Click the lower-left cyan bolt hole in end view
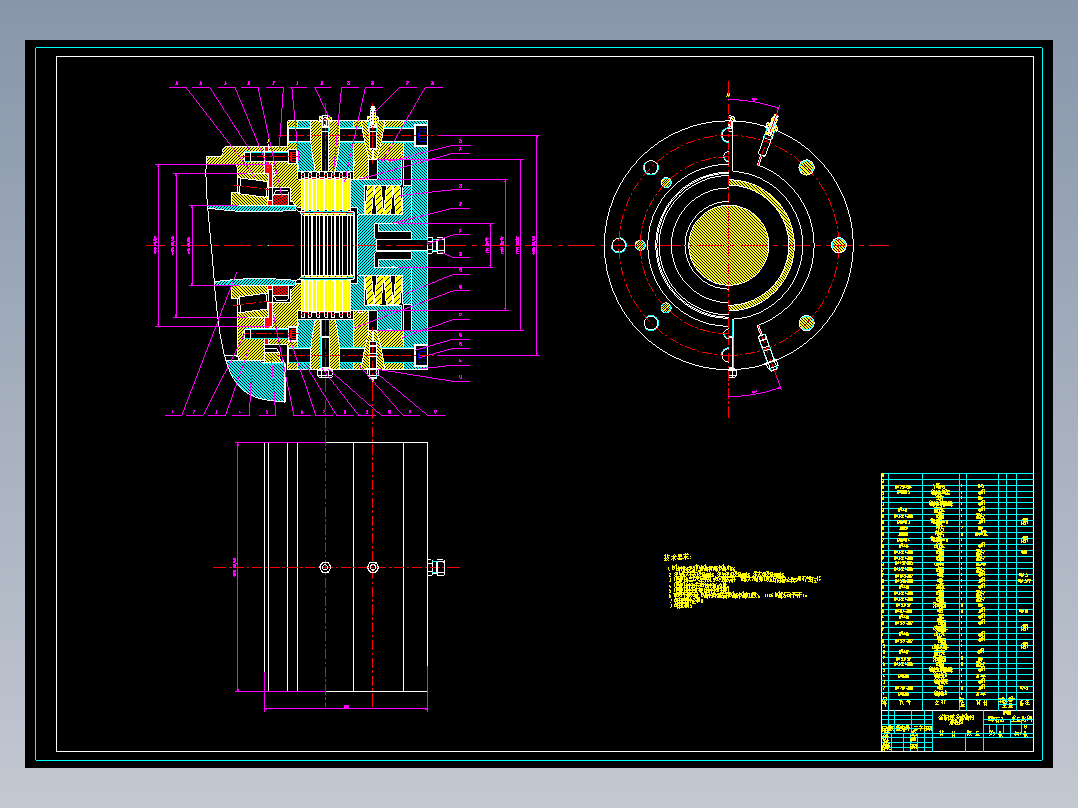 point(651,323)
